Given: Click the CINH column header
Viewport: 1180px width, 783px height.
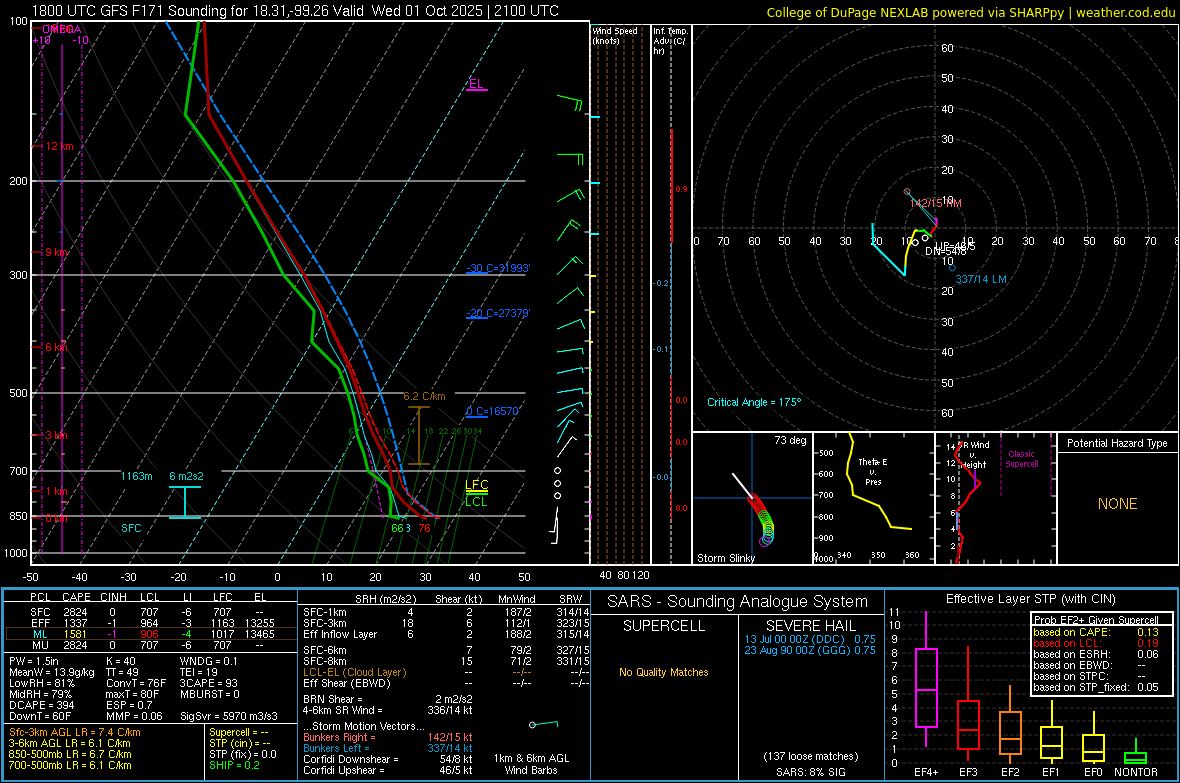Looking at the screenshot, I should coord(113,597).
